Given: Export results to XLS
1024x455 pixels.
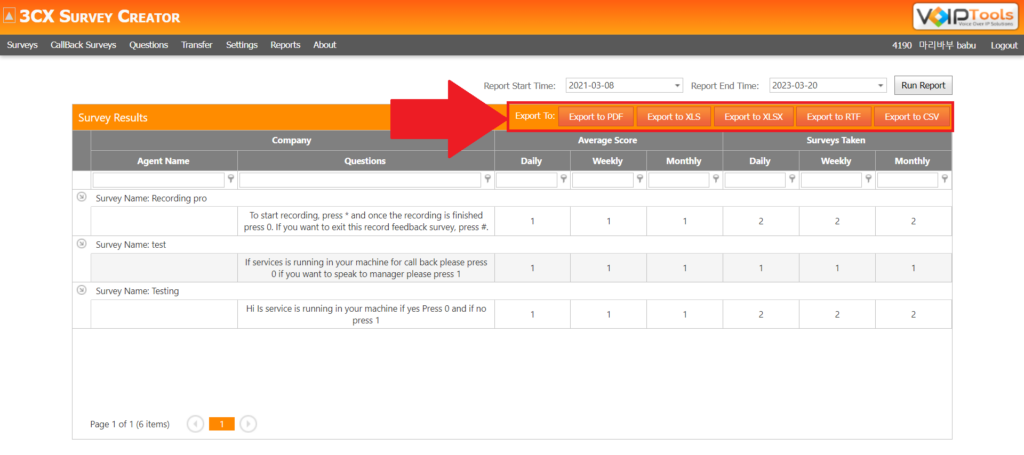Looking at the screenshot, I should coord(674,117).
